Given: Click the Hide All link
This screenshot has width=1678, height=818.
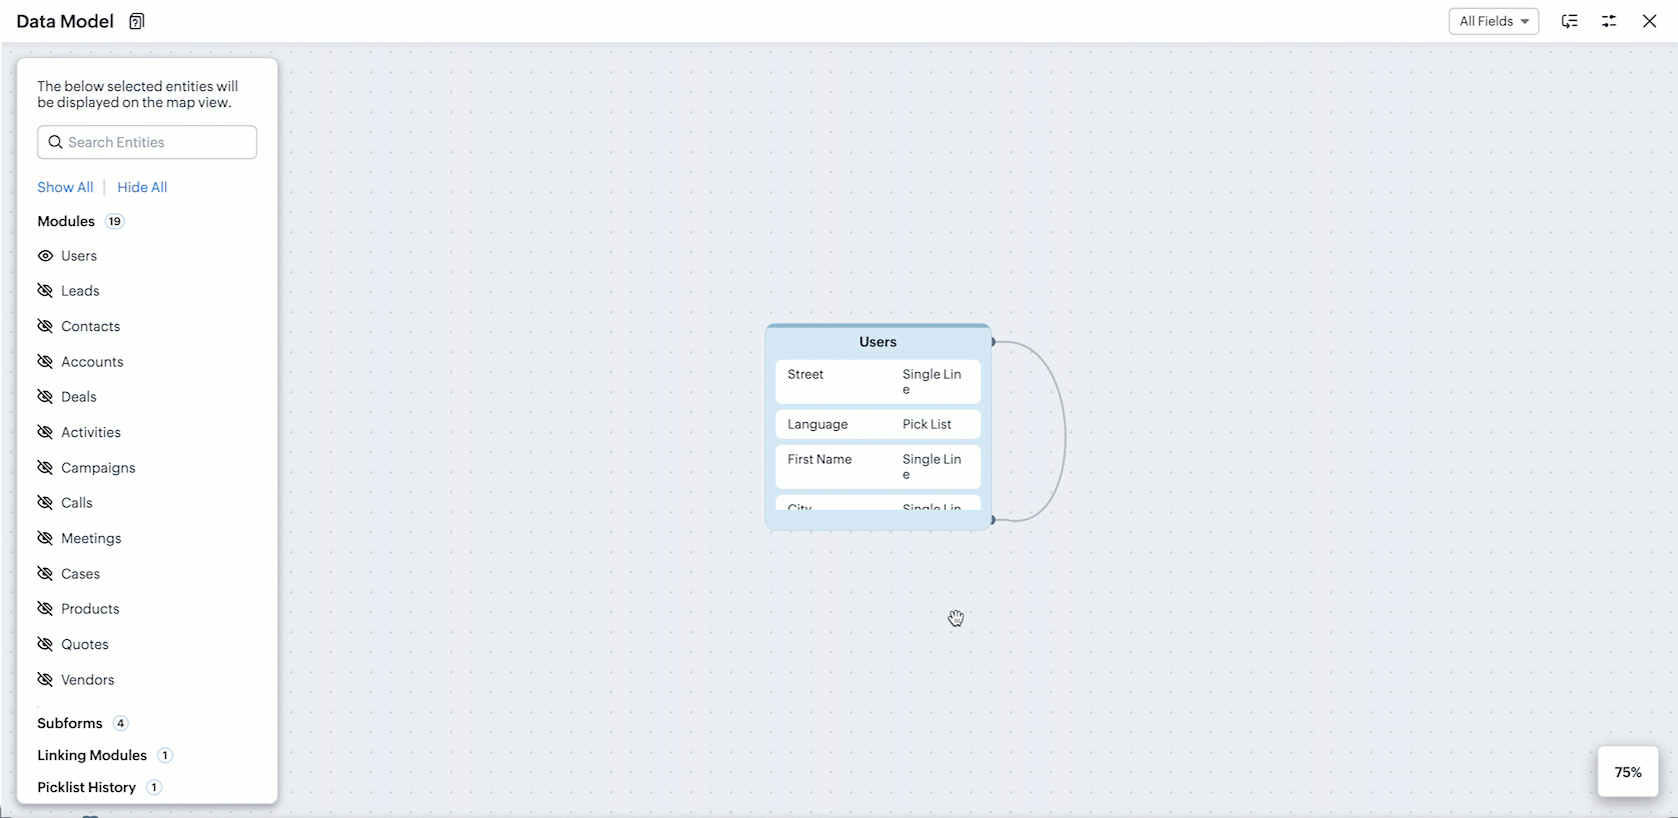Looking at the screenshot, I should [x=142, y=187].
